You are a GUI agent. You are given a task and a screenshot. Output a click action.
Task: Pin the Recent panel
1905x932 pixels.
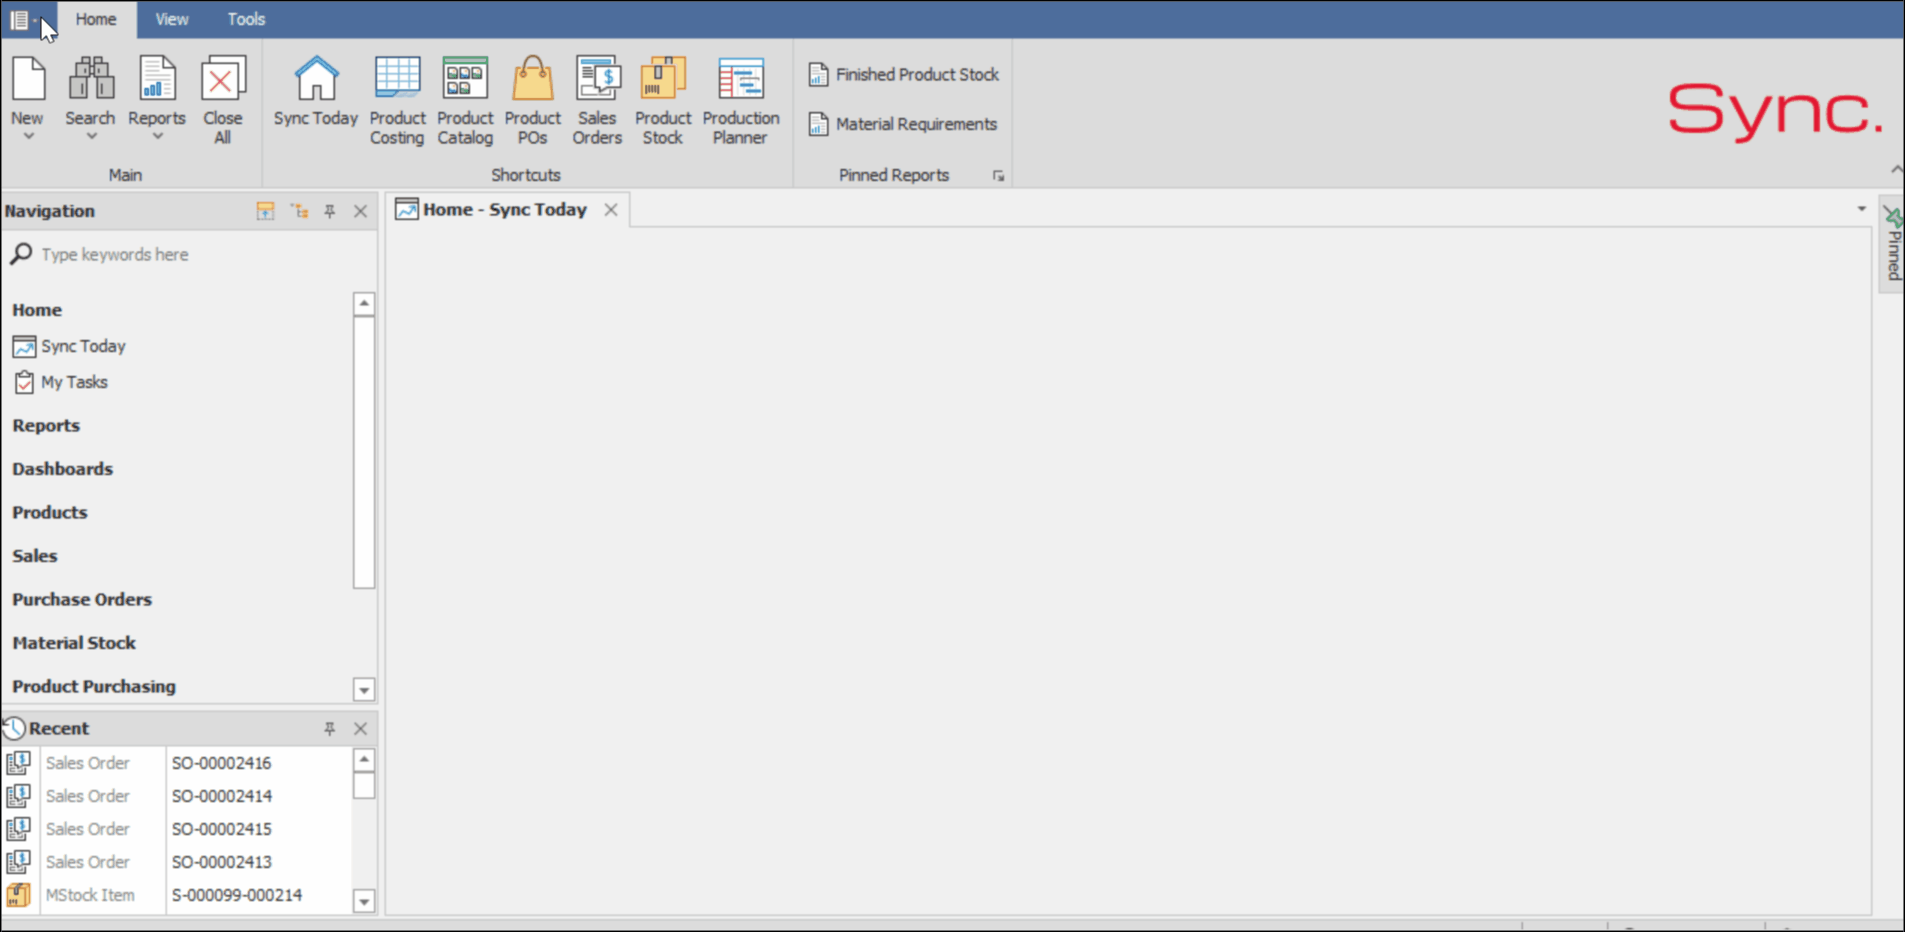[x=330, y=729]
